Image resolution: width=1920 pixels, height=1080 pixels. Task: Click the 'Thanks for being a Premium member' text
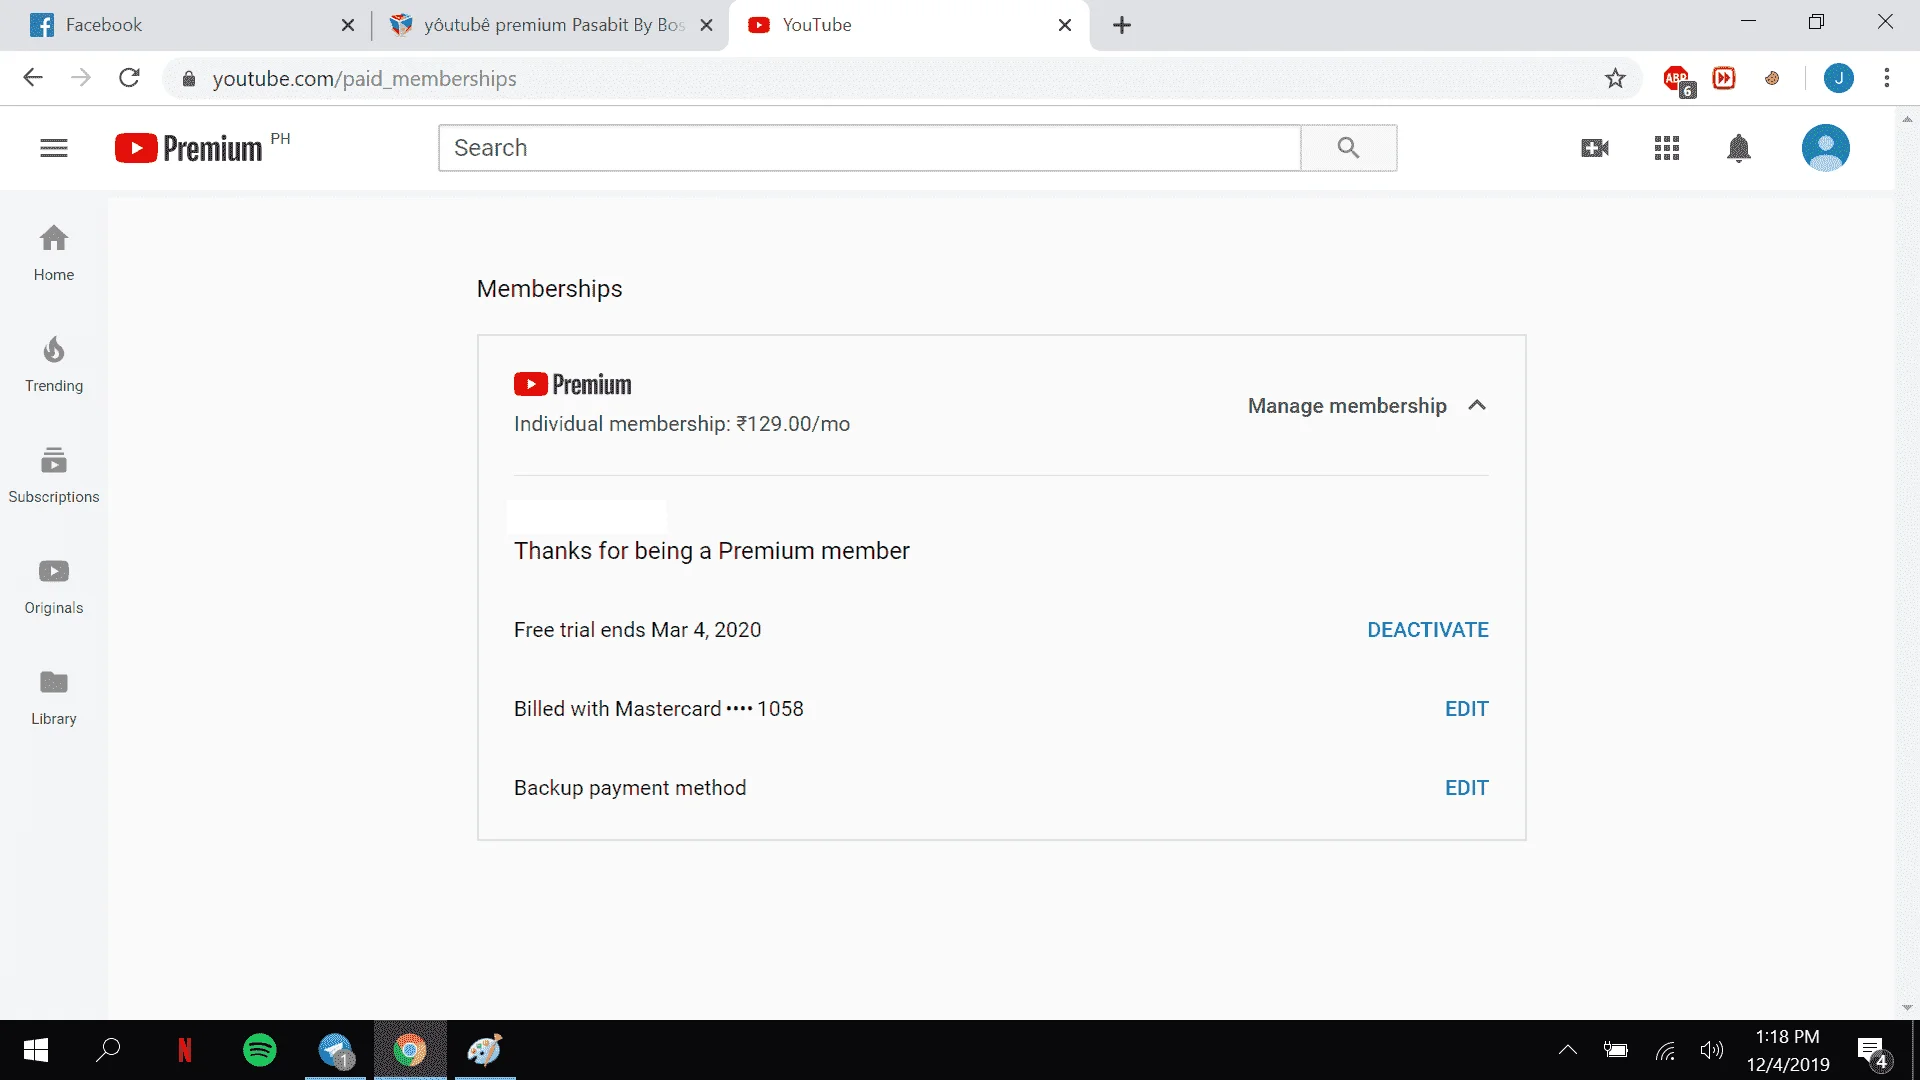tap(712, 551)
